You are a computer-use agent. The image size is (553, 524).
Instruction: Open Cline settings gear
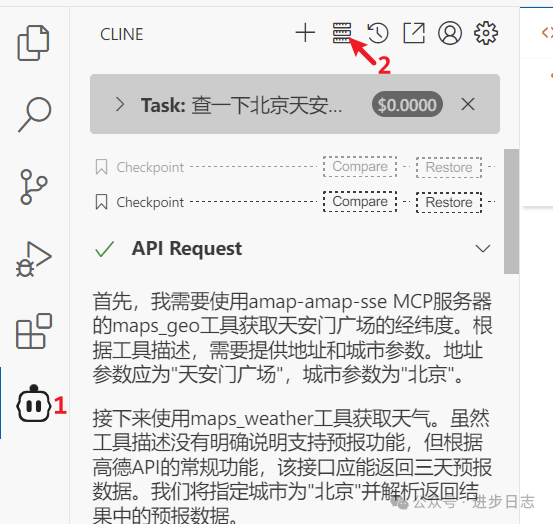486,33
